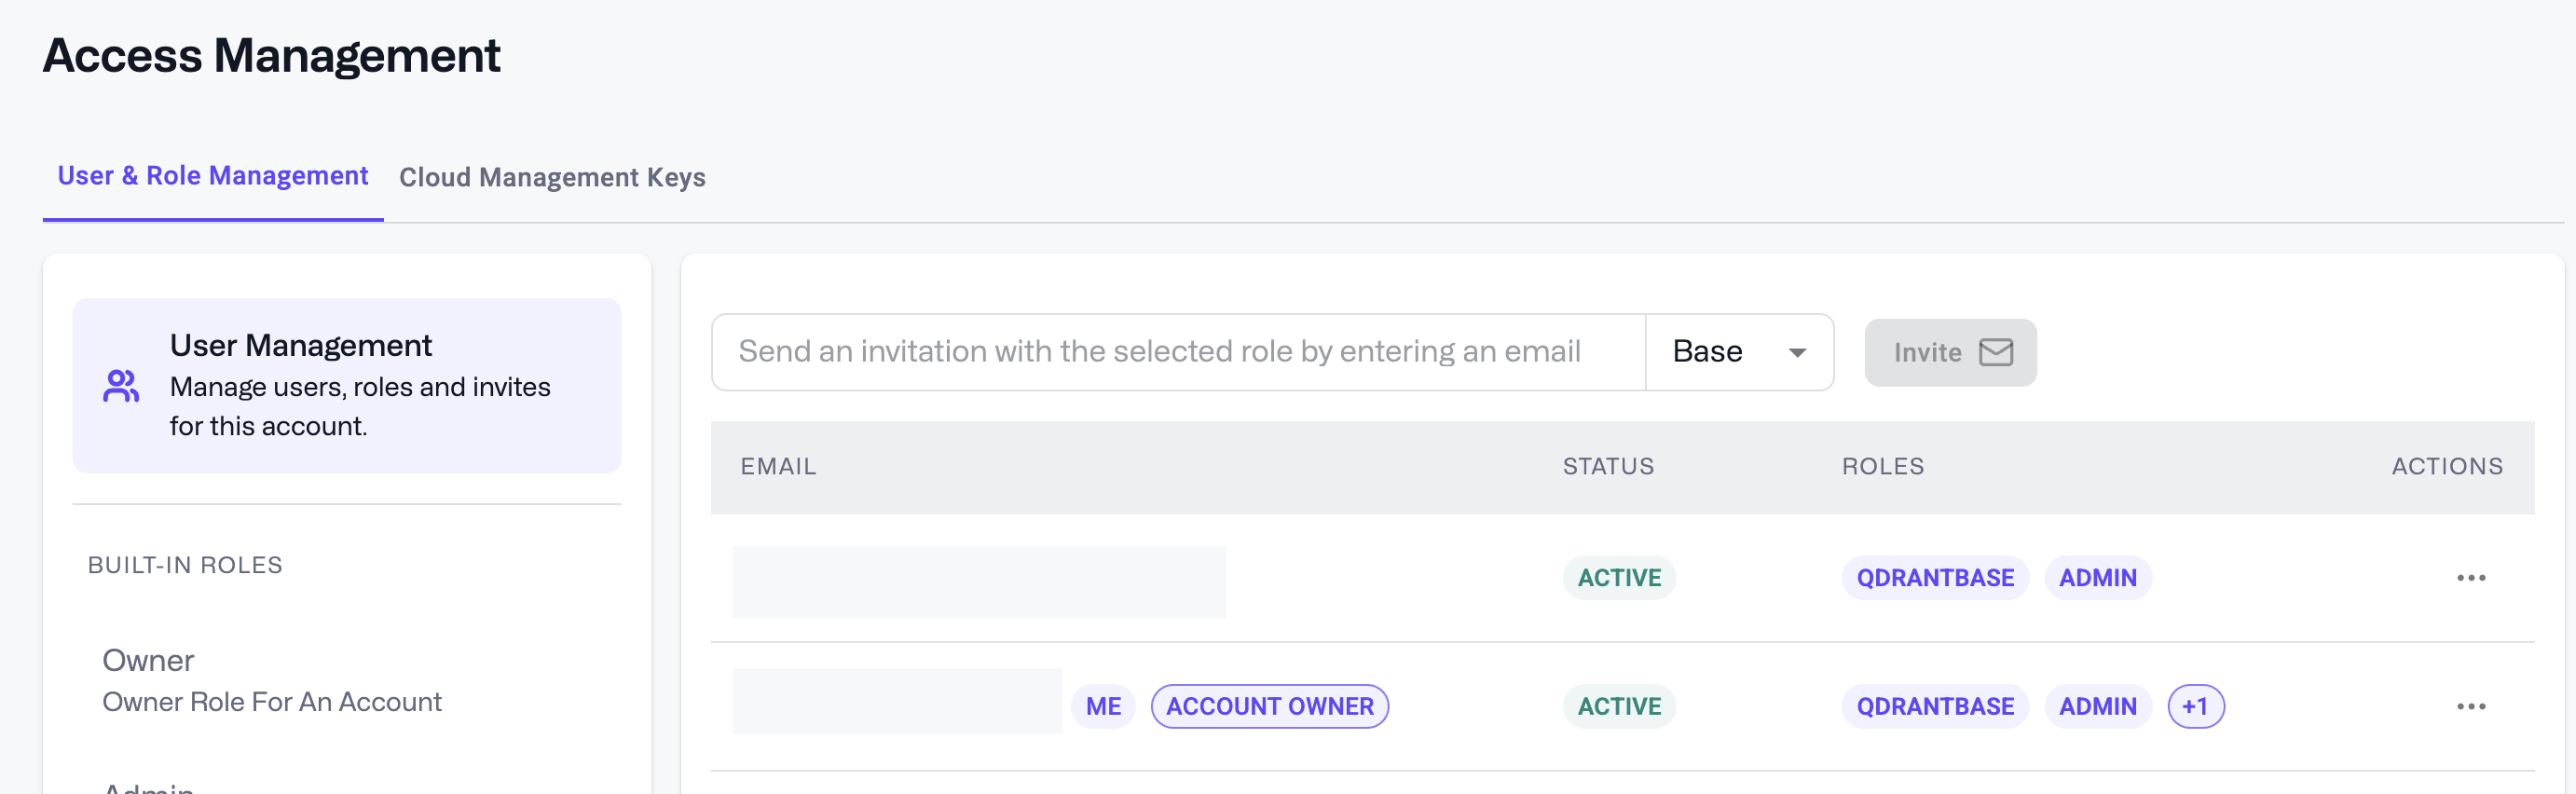Click QDRANTBASE role chip for account owner
Viewport: 2576px width, 794px height.
tap(1934, 707)
